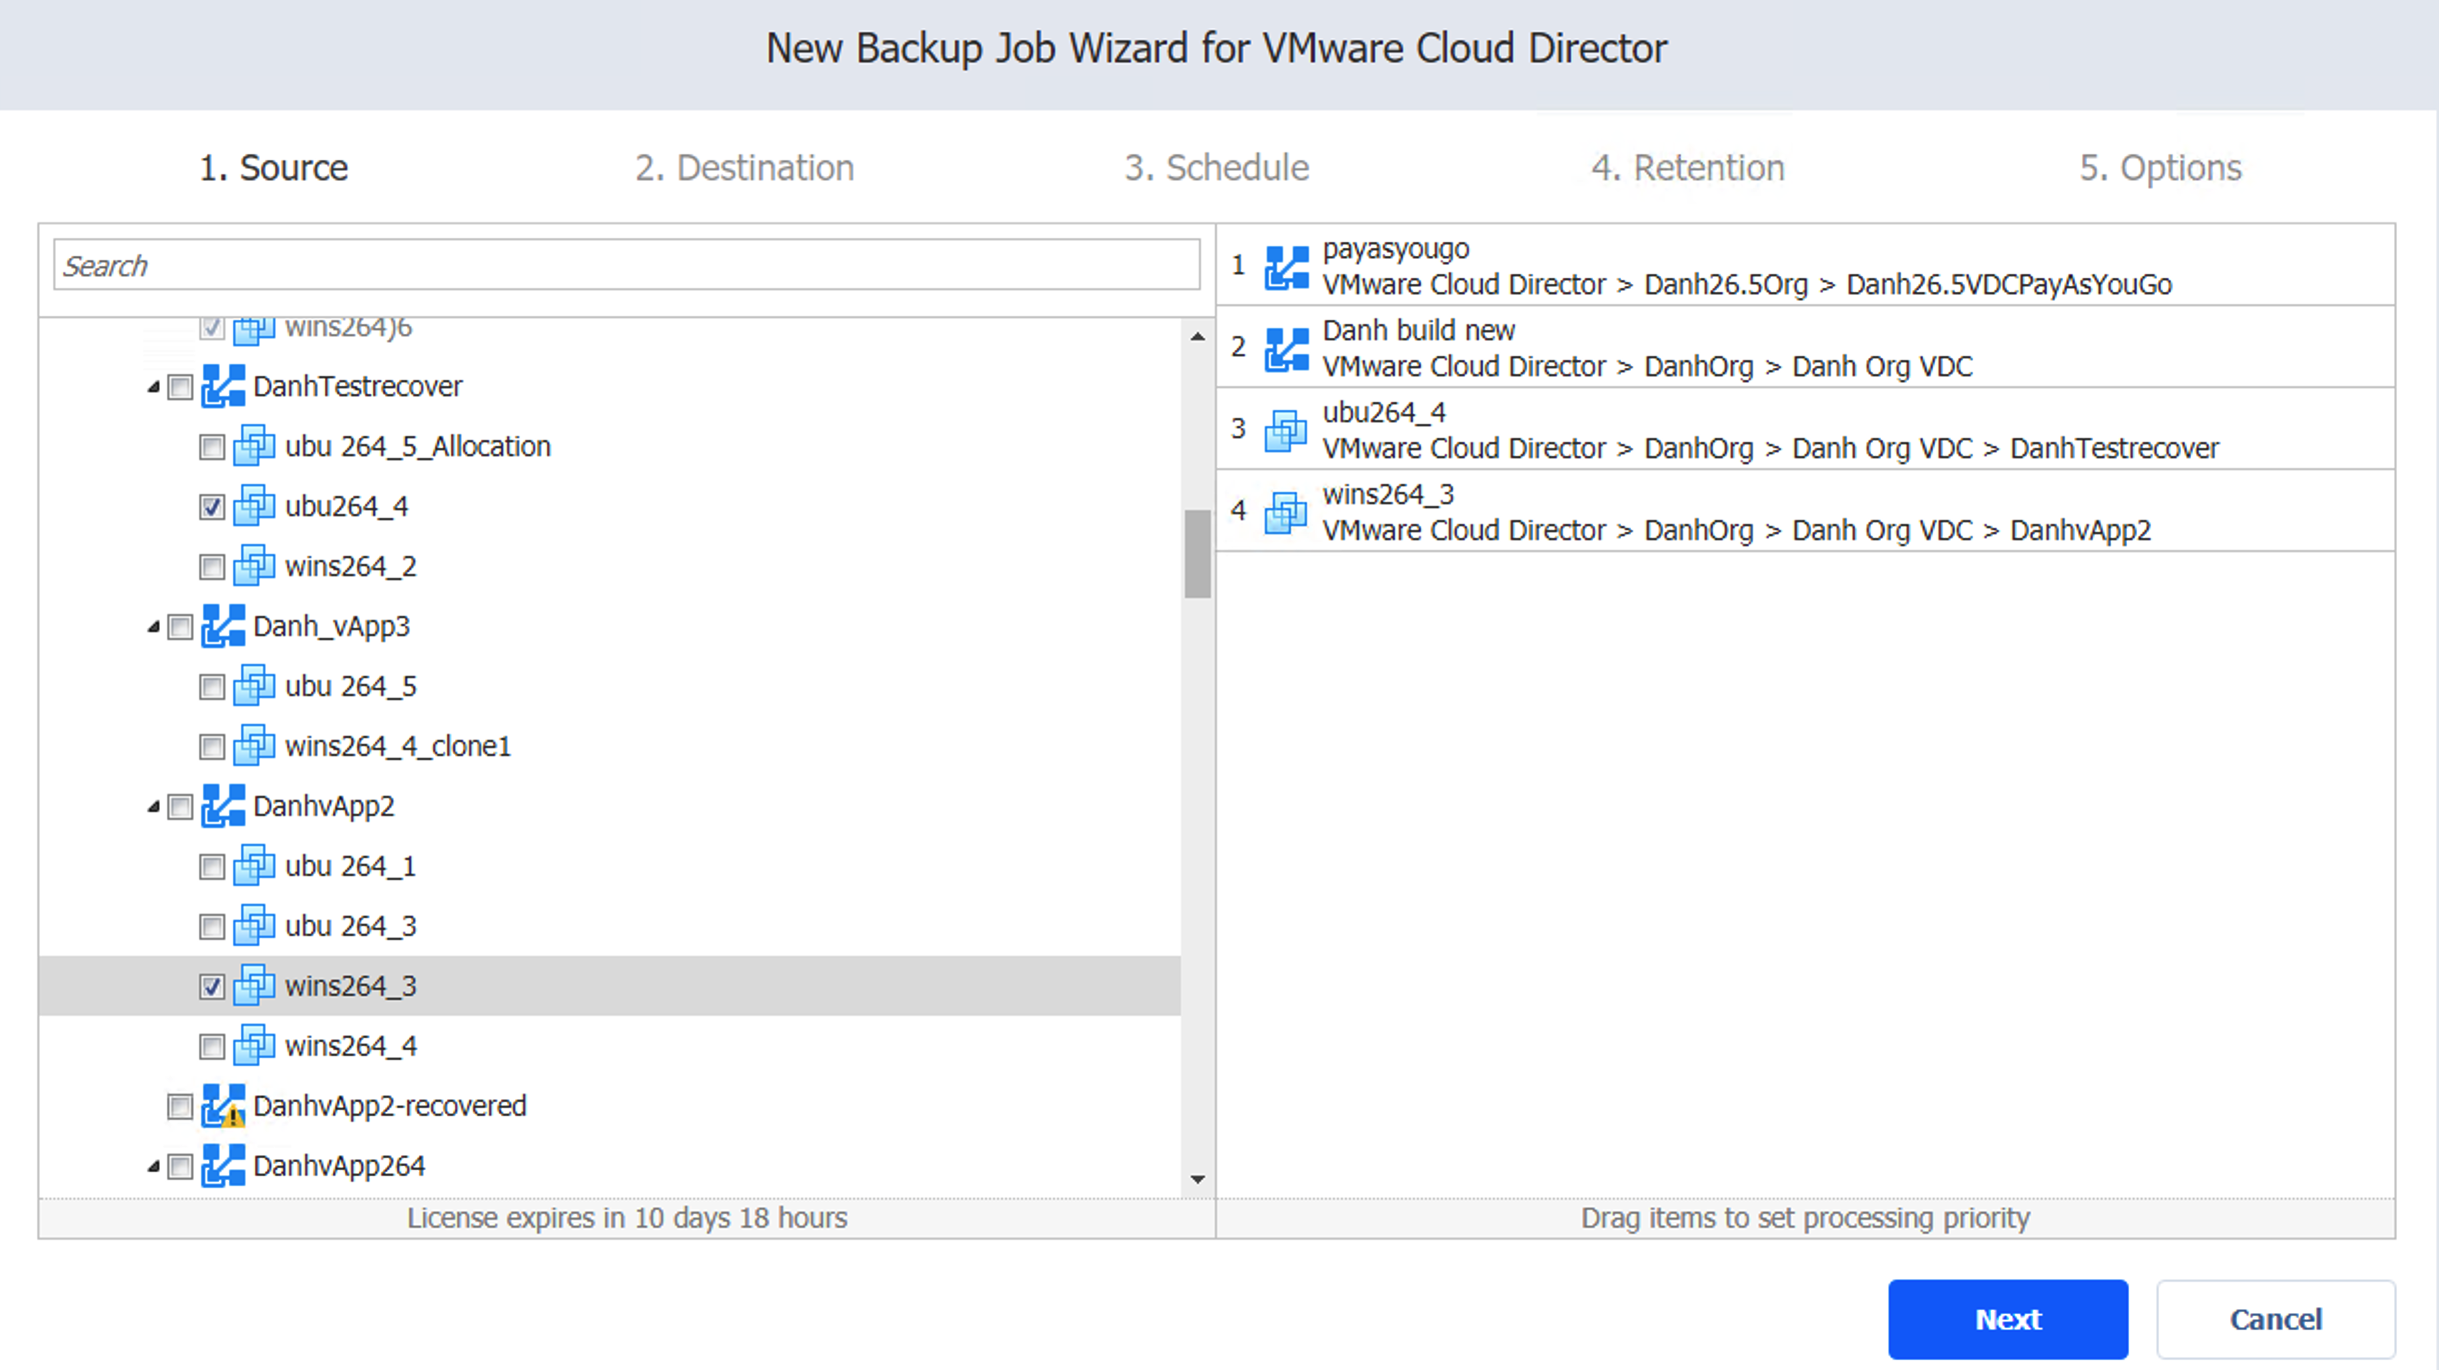
Task: Uncheck the wins264_3 checkbox
Action: (x=212, y=987)
